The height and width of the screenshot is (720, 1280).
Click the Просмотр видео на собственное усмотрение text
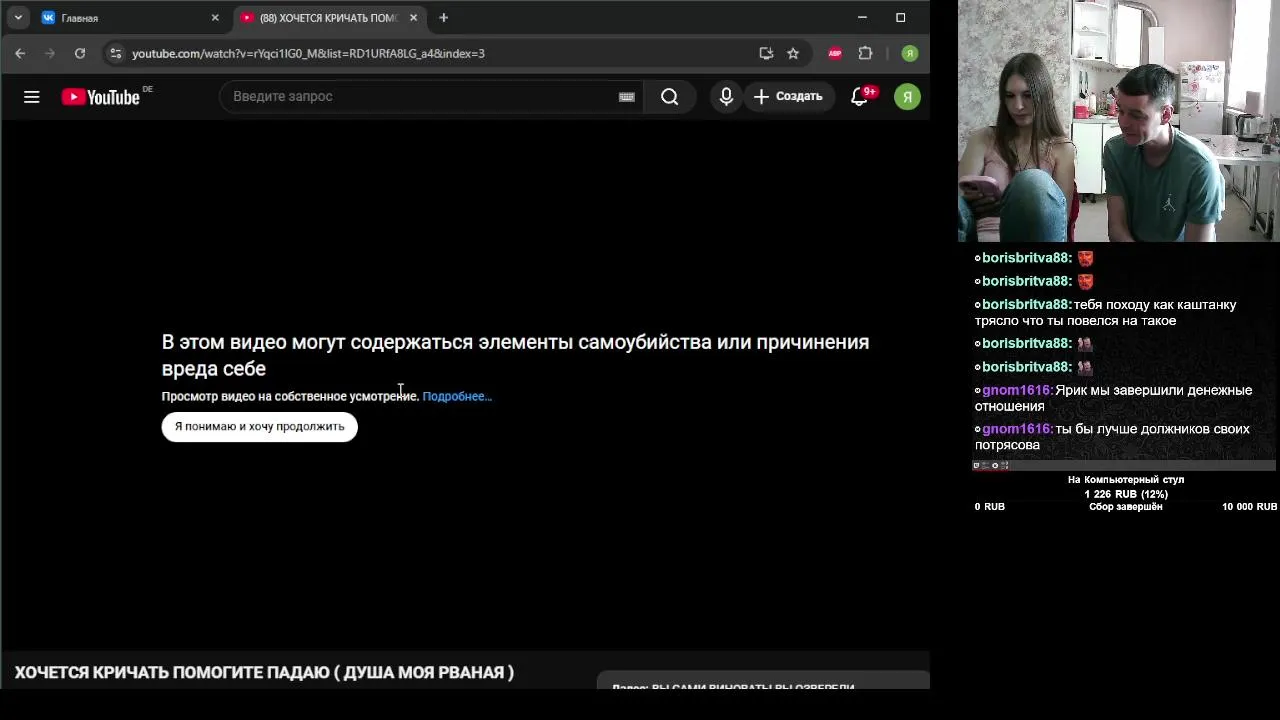pos(290,396)
